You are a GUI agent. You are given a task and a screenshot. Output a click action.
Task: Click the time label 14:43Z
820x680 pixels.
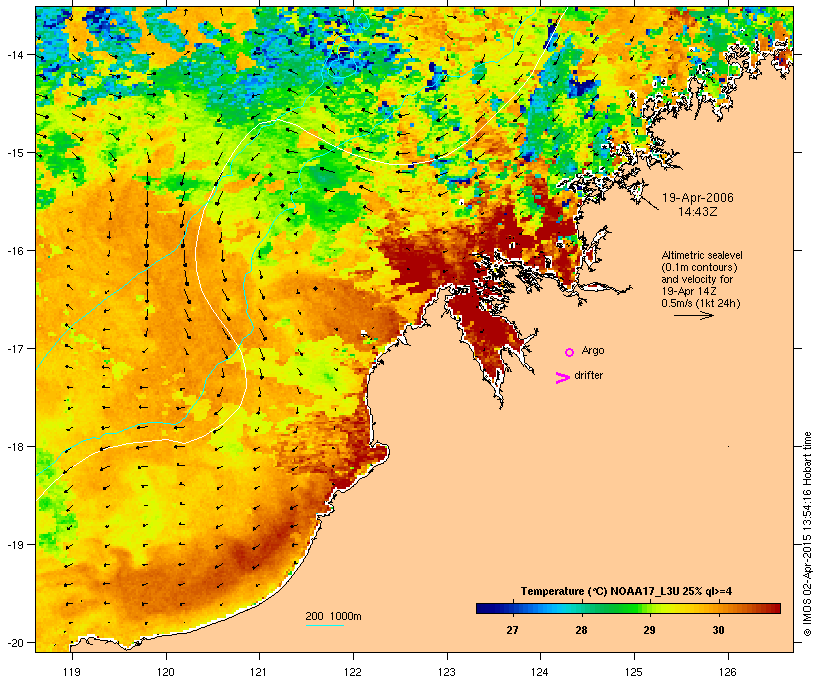pyautogui.click(x=698, y=212)
